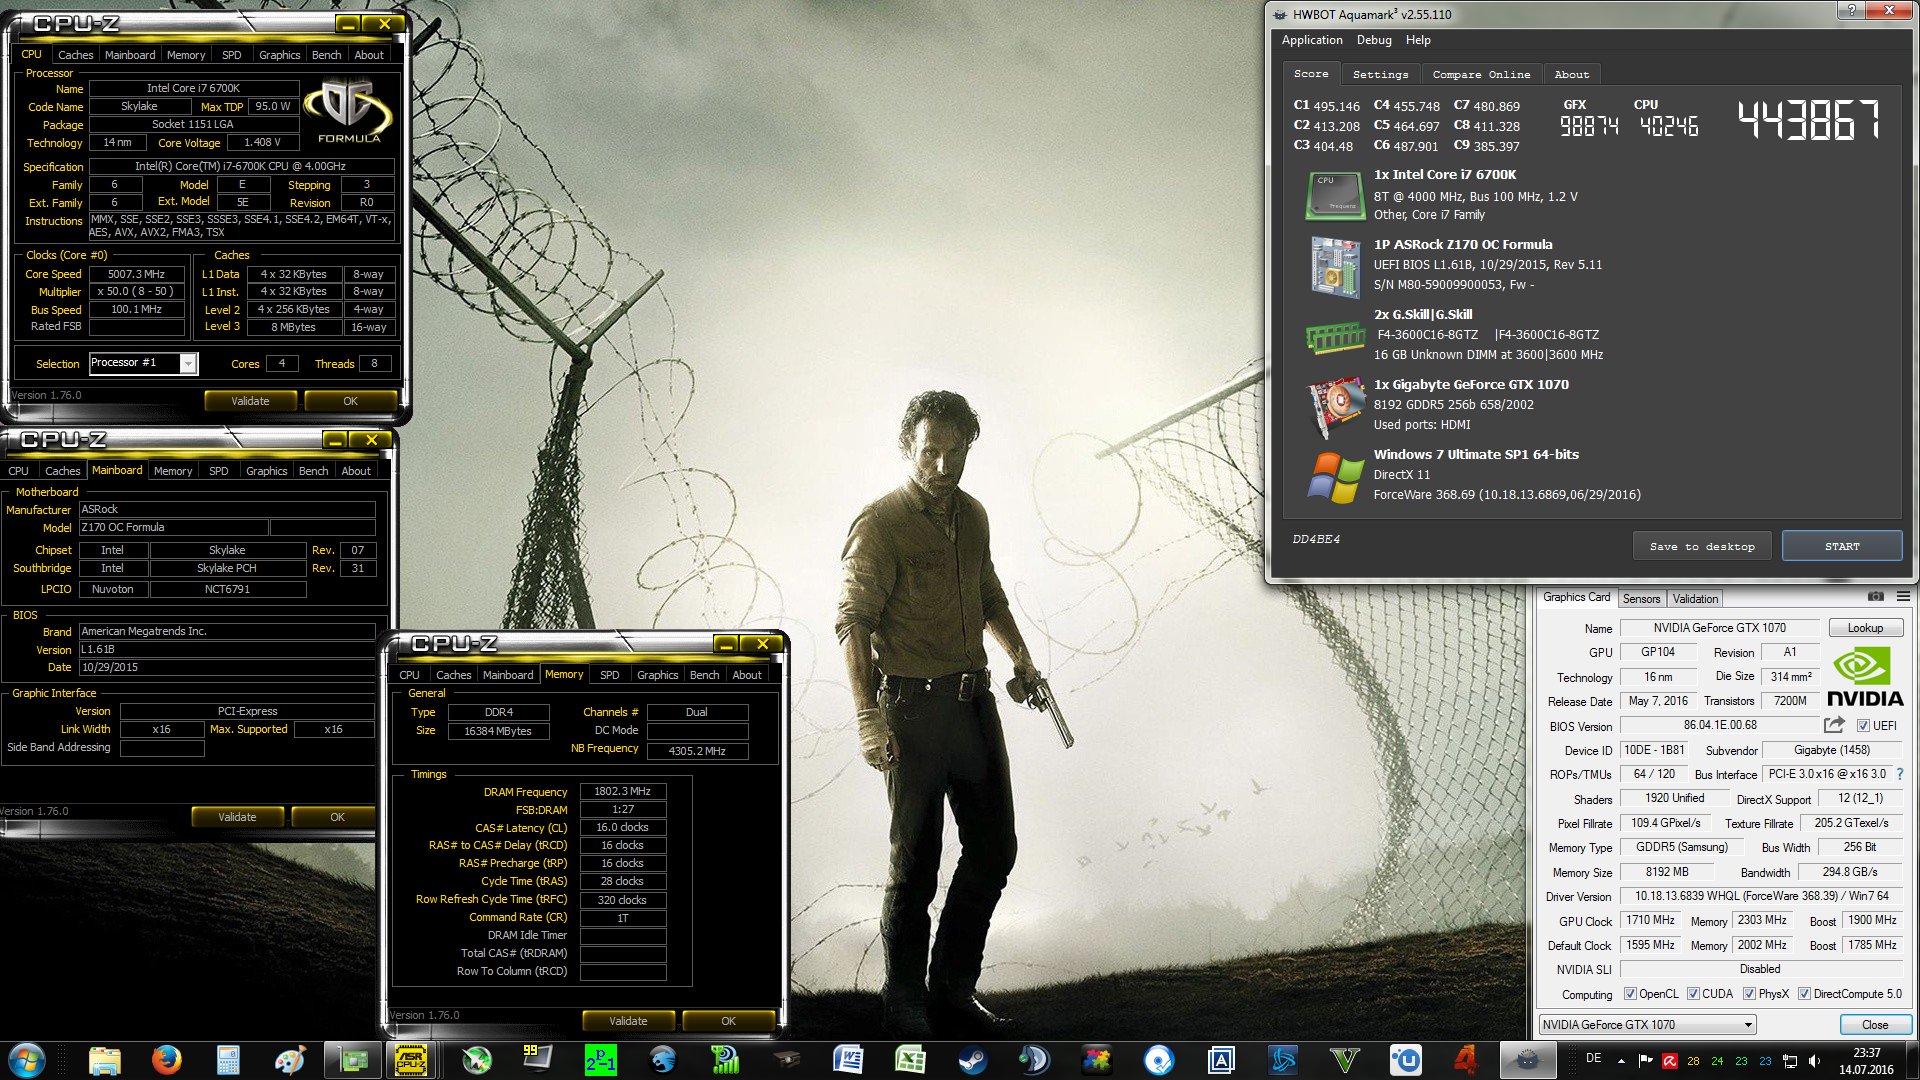This screenshot has height=1080, width=1920.
Task: Click Save to desktop button
Action: point(1702,546)
